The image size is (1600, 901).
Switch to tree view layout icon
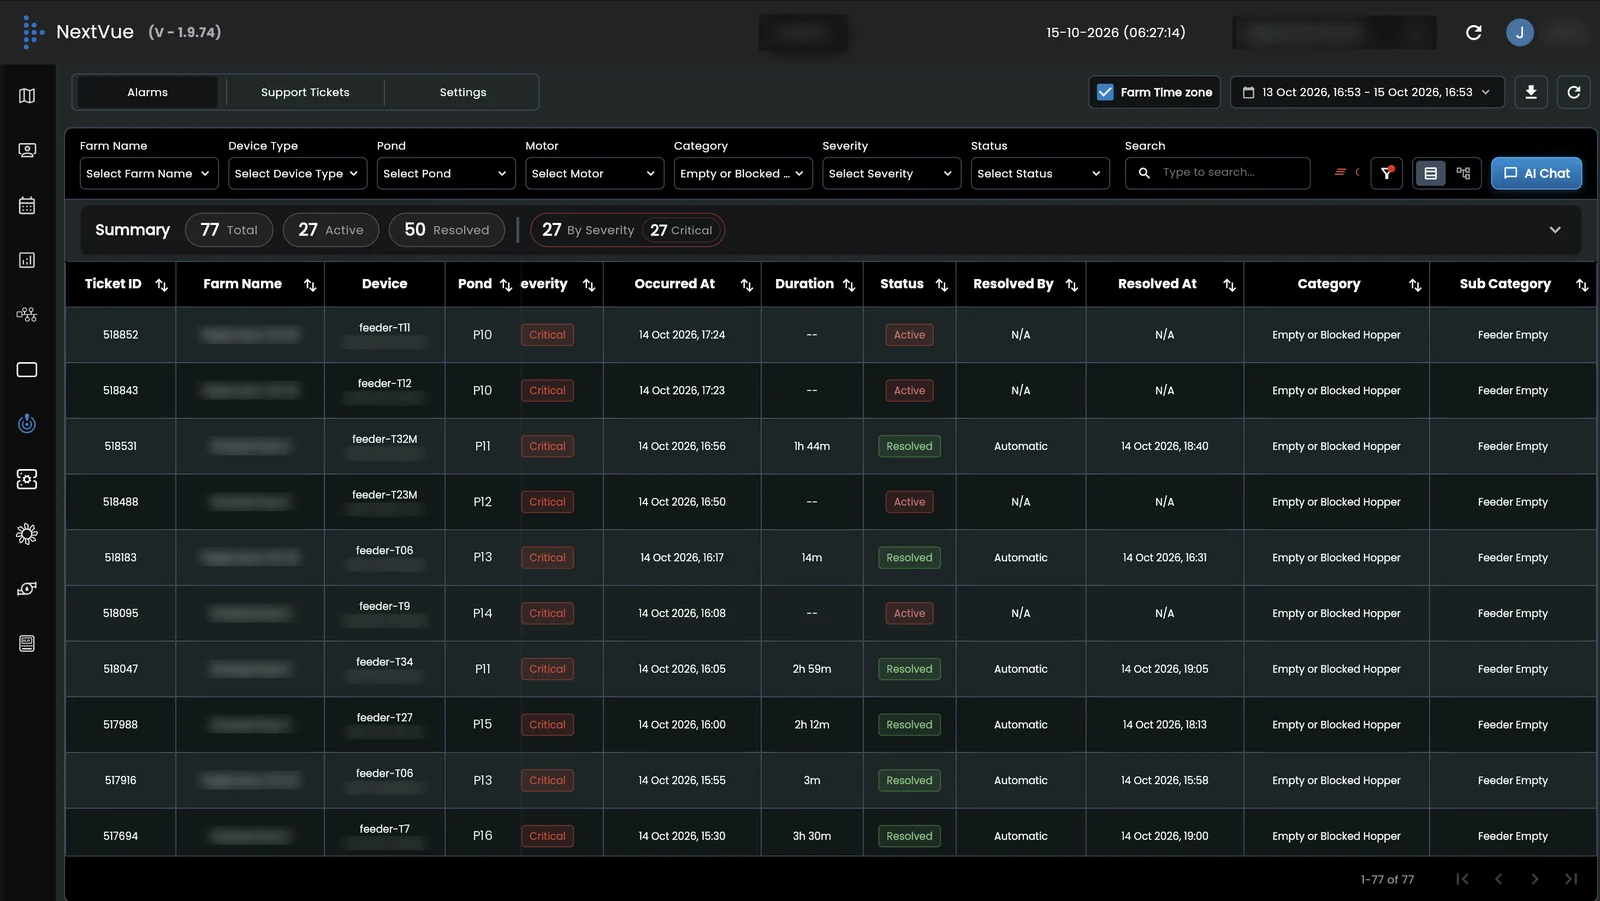(x=1464, y=173)
